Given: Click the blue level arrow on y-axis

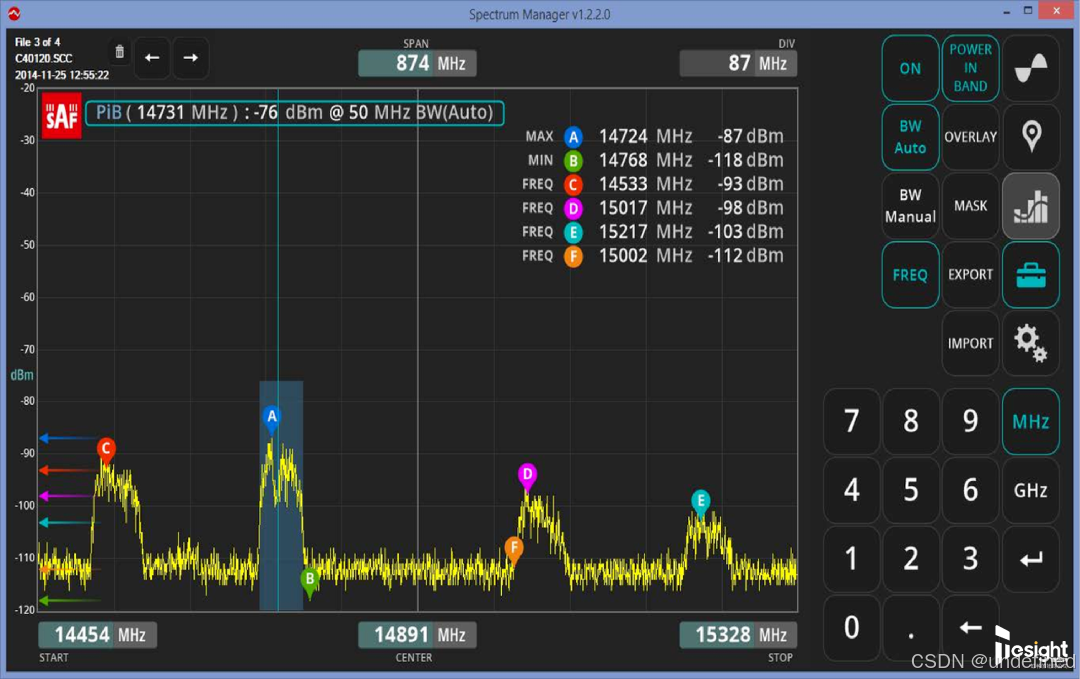Looking at the screenshot, I should [69, 438].
